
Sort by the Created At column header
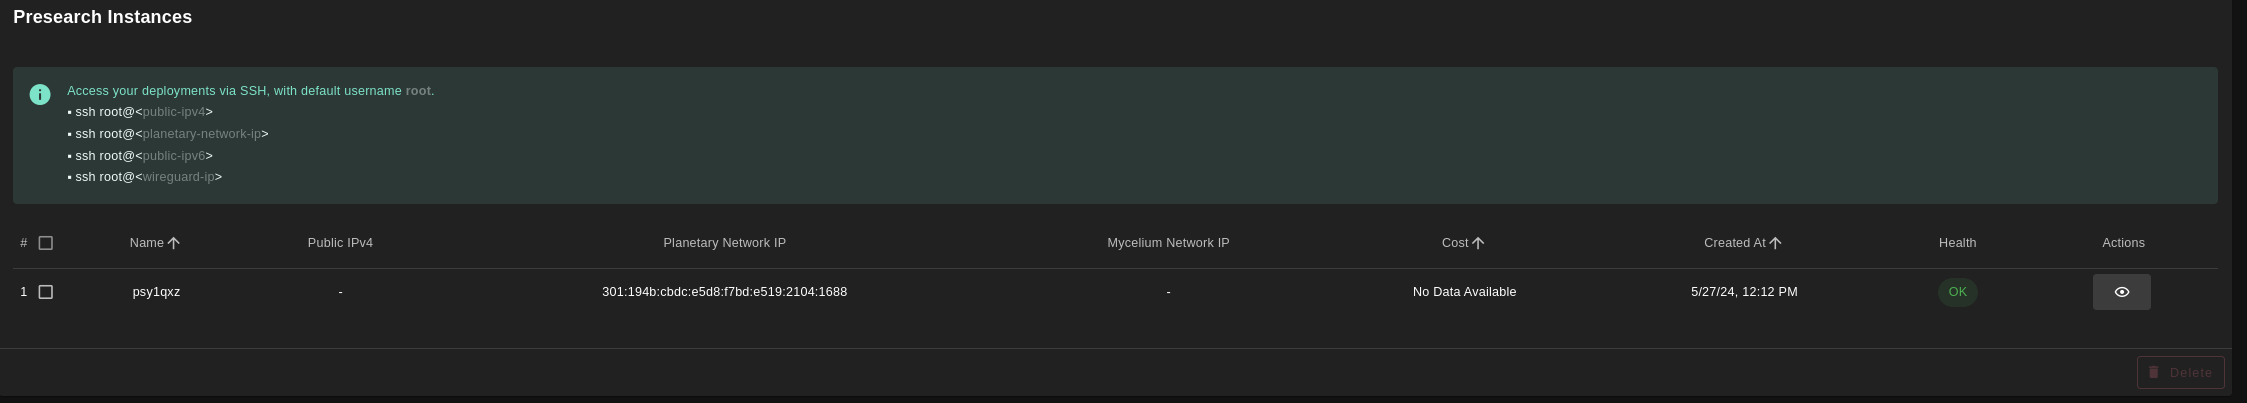(1734, 243)
